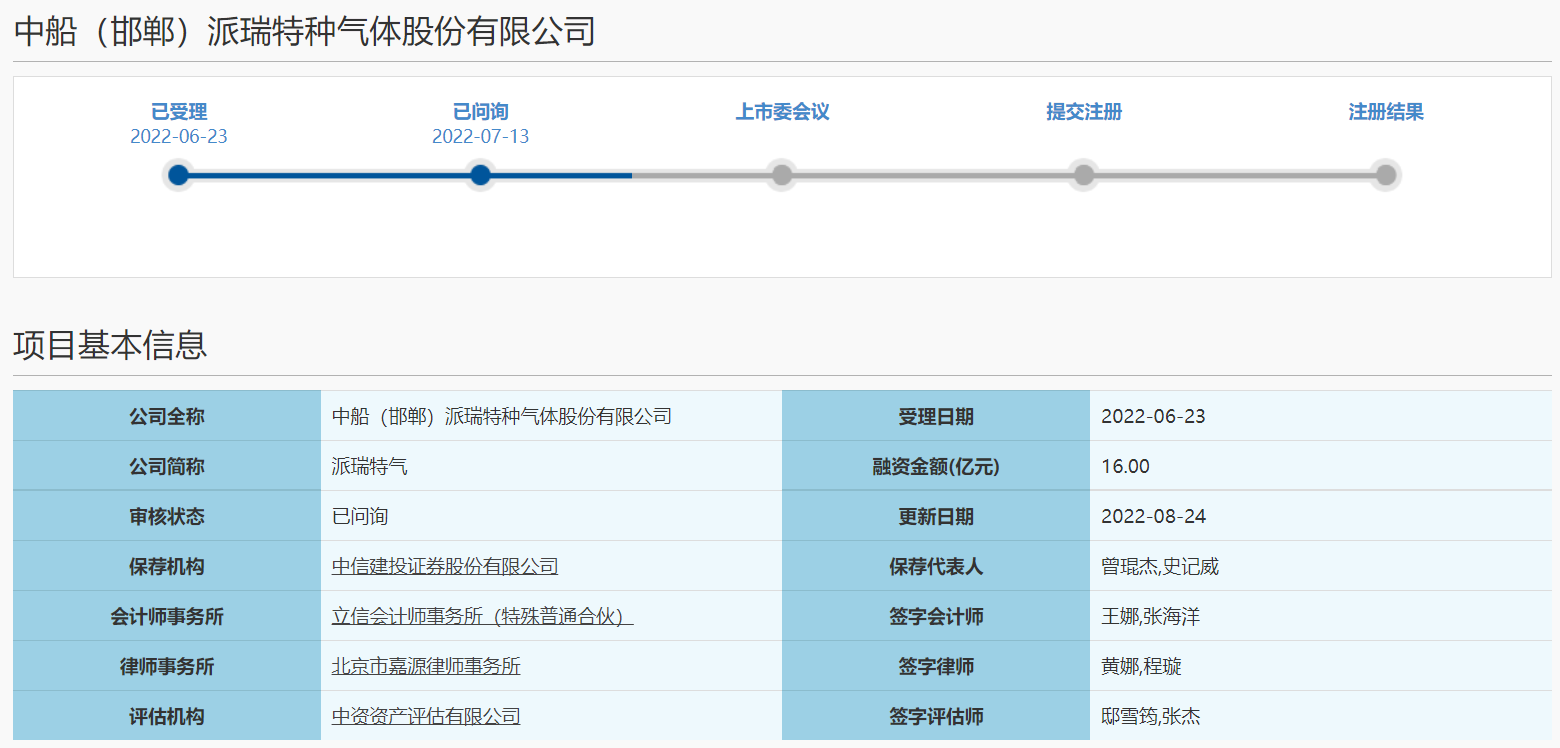Click the 项目基本信息 section heading
This screenshot has width=1560, height=748.
(110, 344)
